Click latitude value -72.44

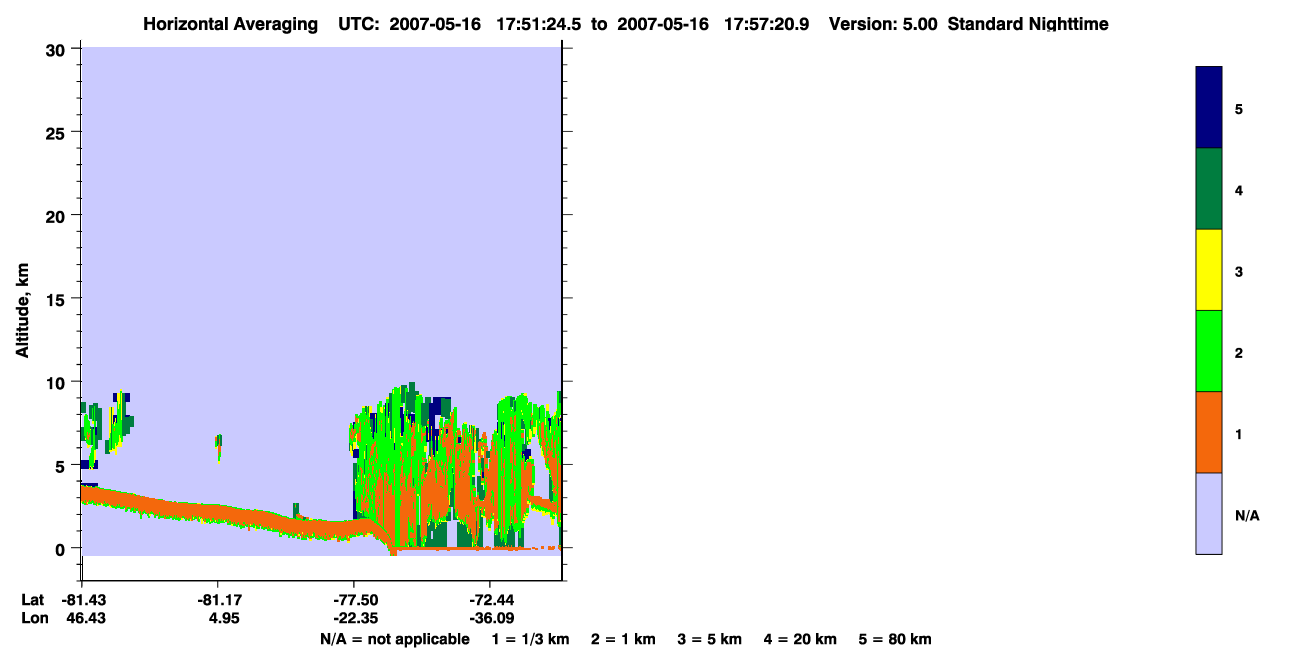pos(490,600)
